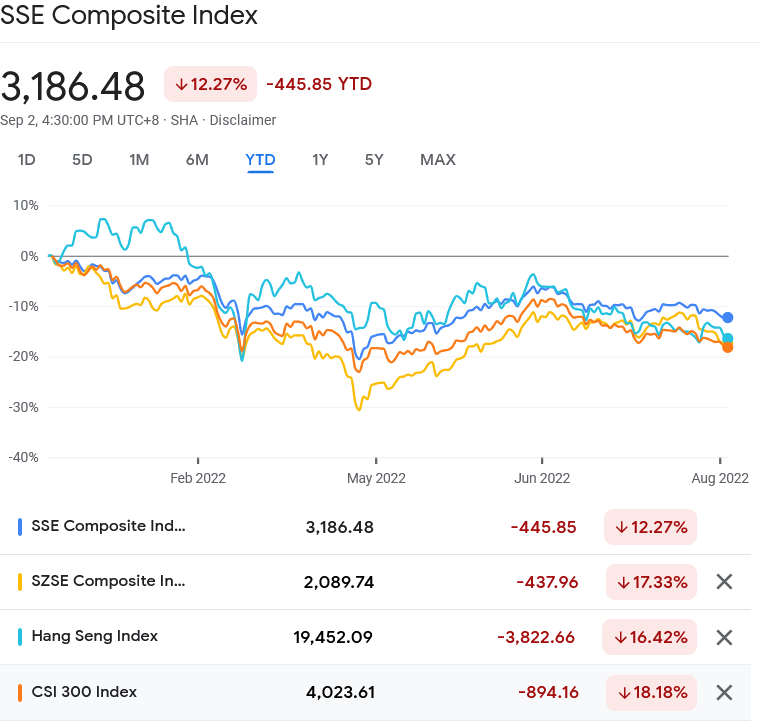This screenshot has width=765, height=724.
Task: Remove SZSE Composite Index comparison
Action: 724,582
